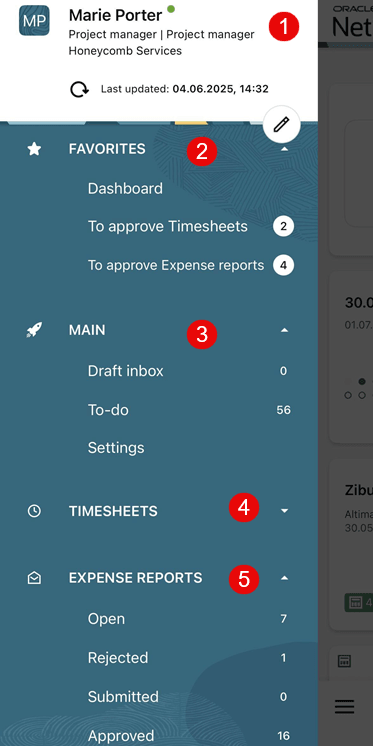The height and width of the screenshot is (746, 373).
Task: Click the Project manager role text
Action: pos(161,35)
